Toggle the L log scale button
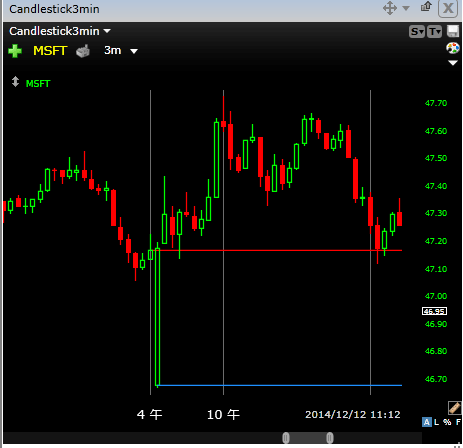 [x=436, y=422]
